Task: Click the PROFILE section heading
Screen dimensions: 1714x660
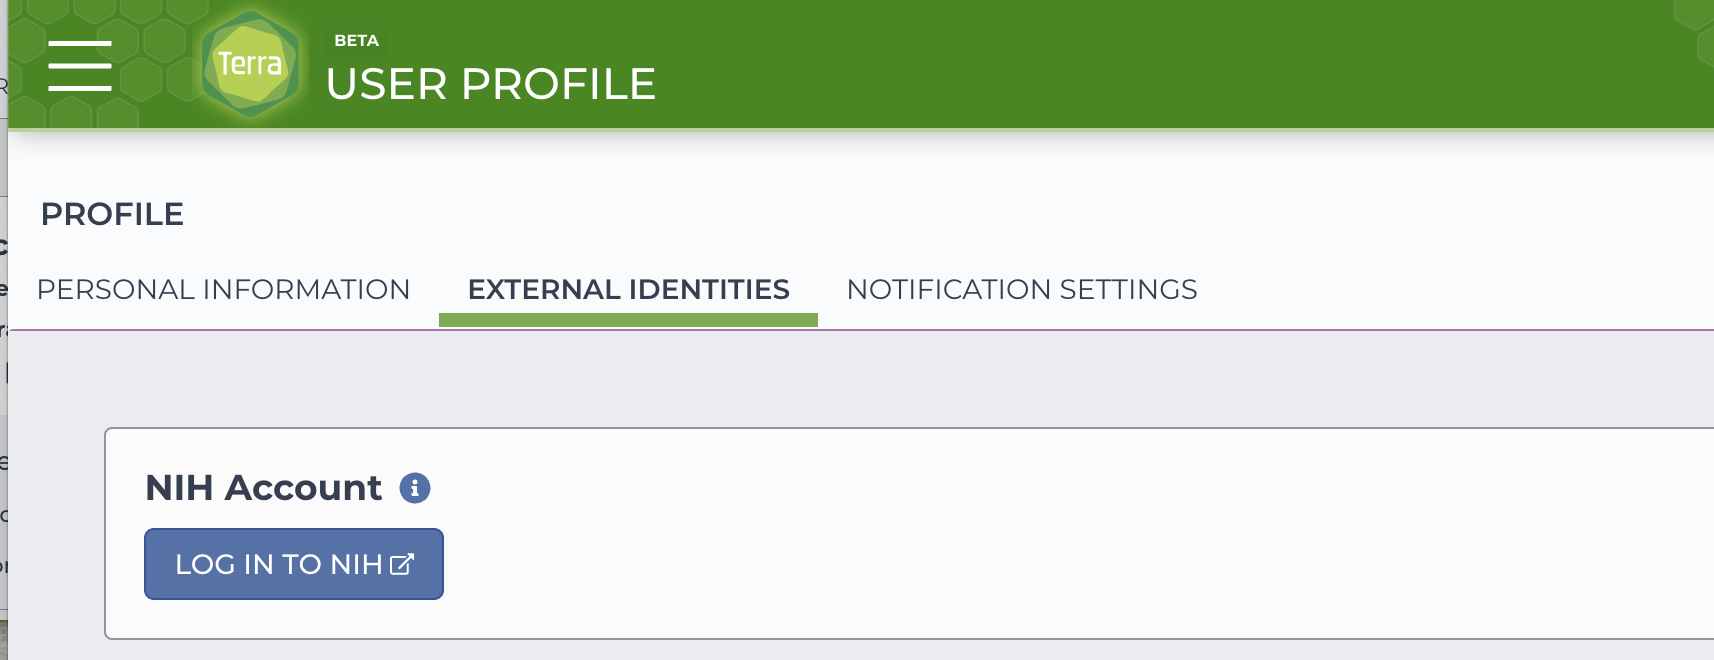Action: (x=112, y=214)
